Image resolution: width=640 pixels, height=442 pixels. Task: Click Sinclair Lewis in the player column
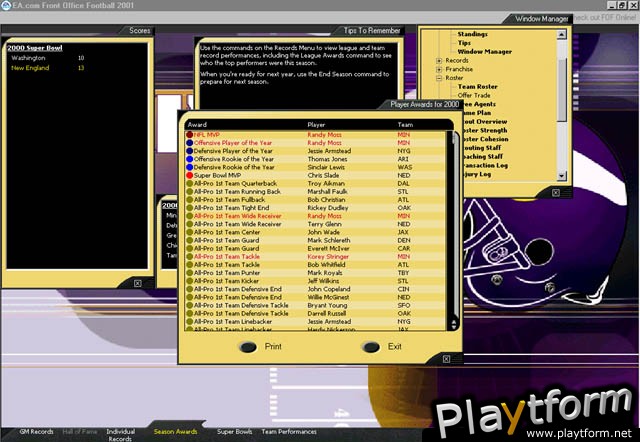pyautogui.click(x=326, y=167)
